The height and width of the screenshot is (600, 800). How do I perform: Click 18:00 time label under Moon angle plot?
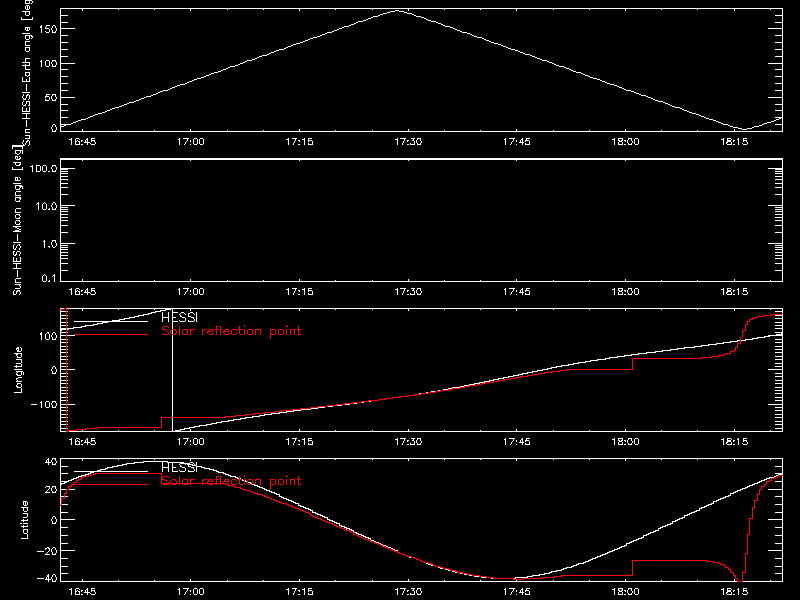coord(626,292)
